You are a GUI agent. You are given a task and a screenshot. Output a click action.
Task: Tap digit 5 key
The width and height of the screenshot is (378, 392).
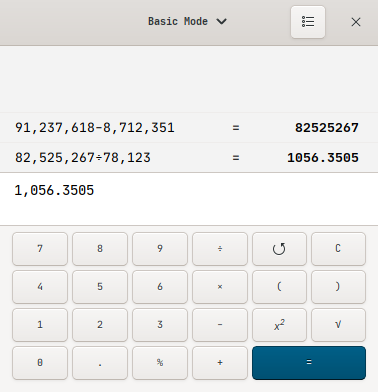[x=100, y=287]
